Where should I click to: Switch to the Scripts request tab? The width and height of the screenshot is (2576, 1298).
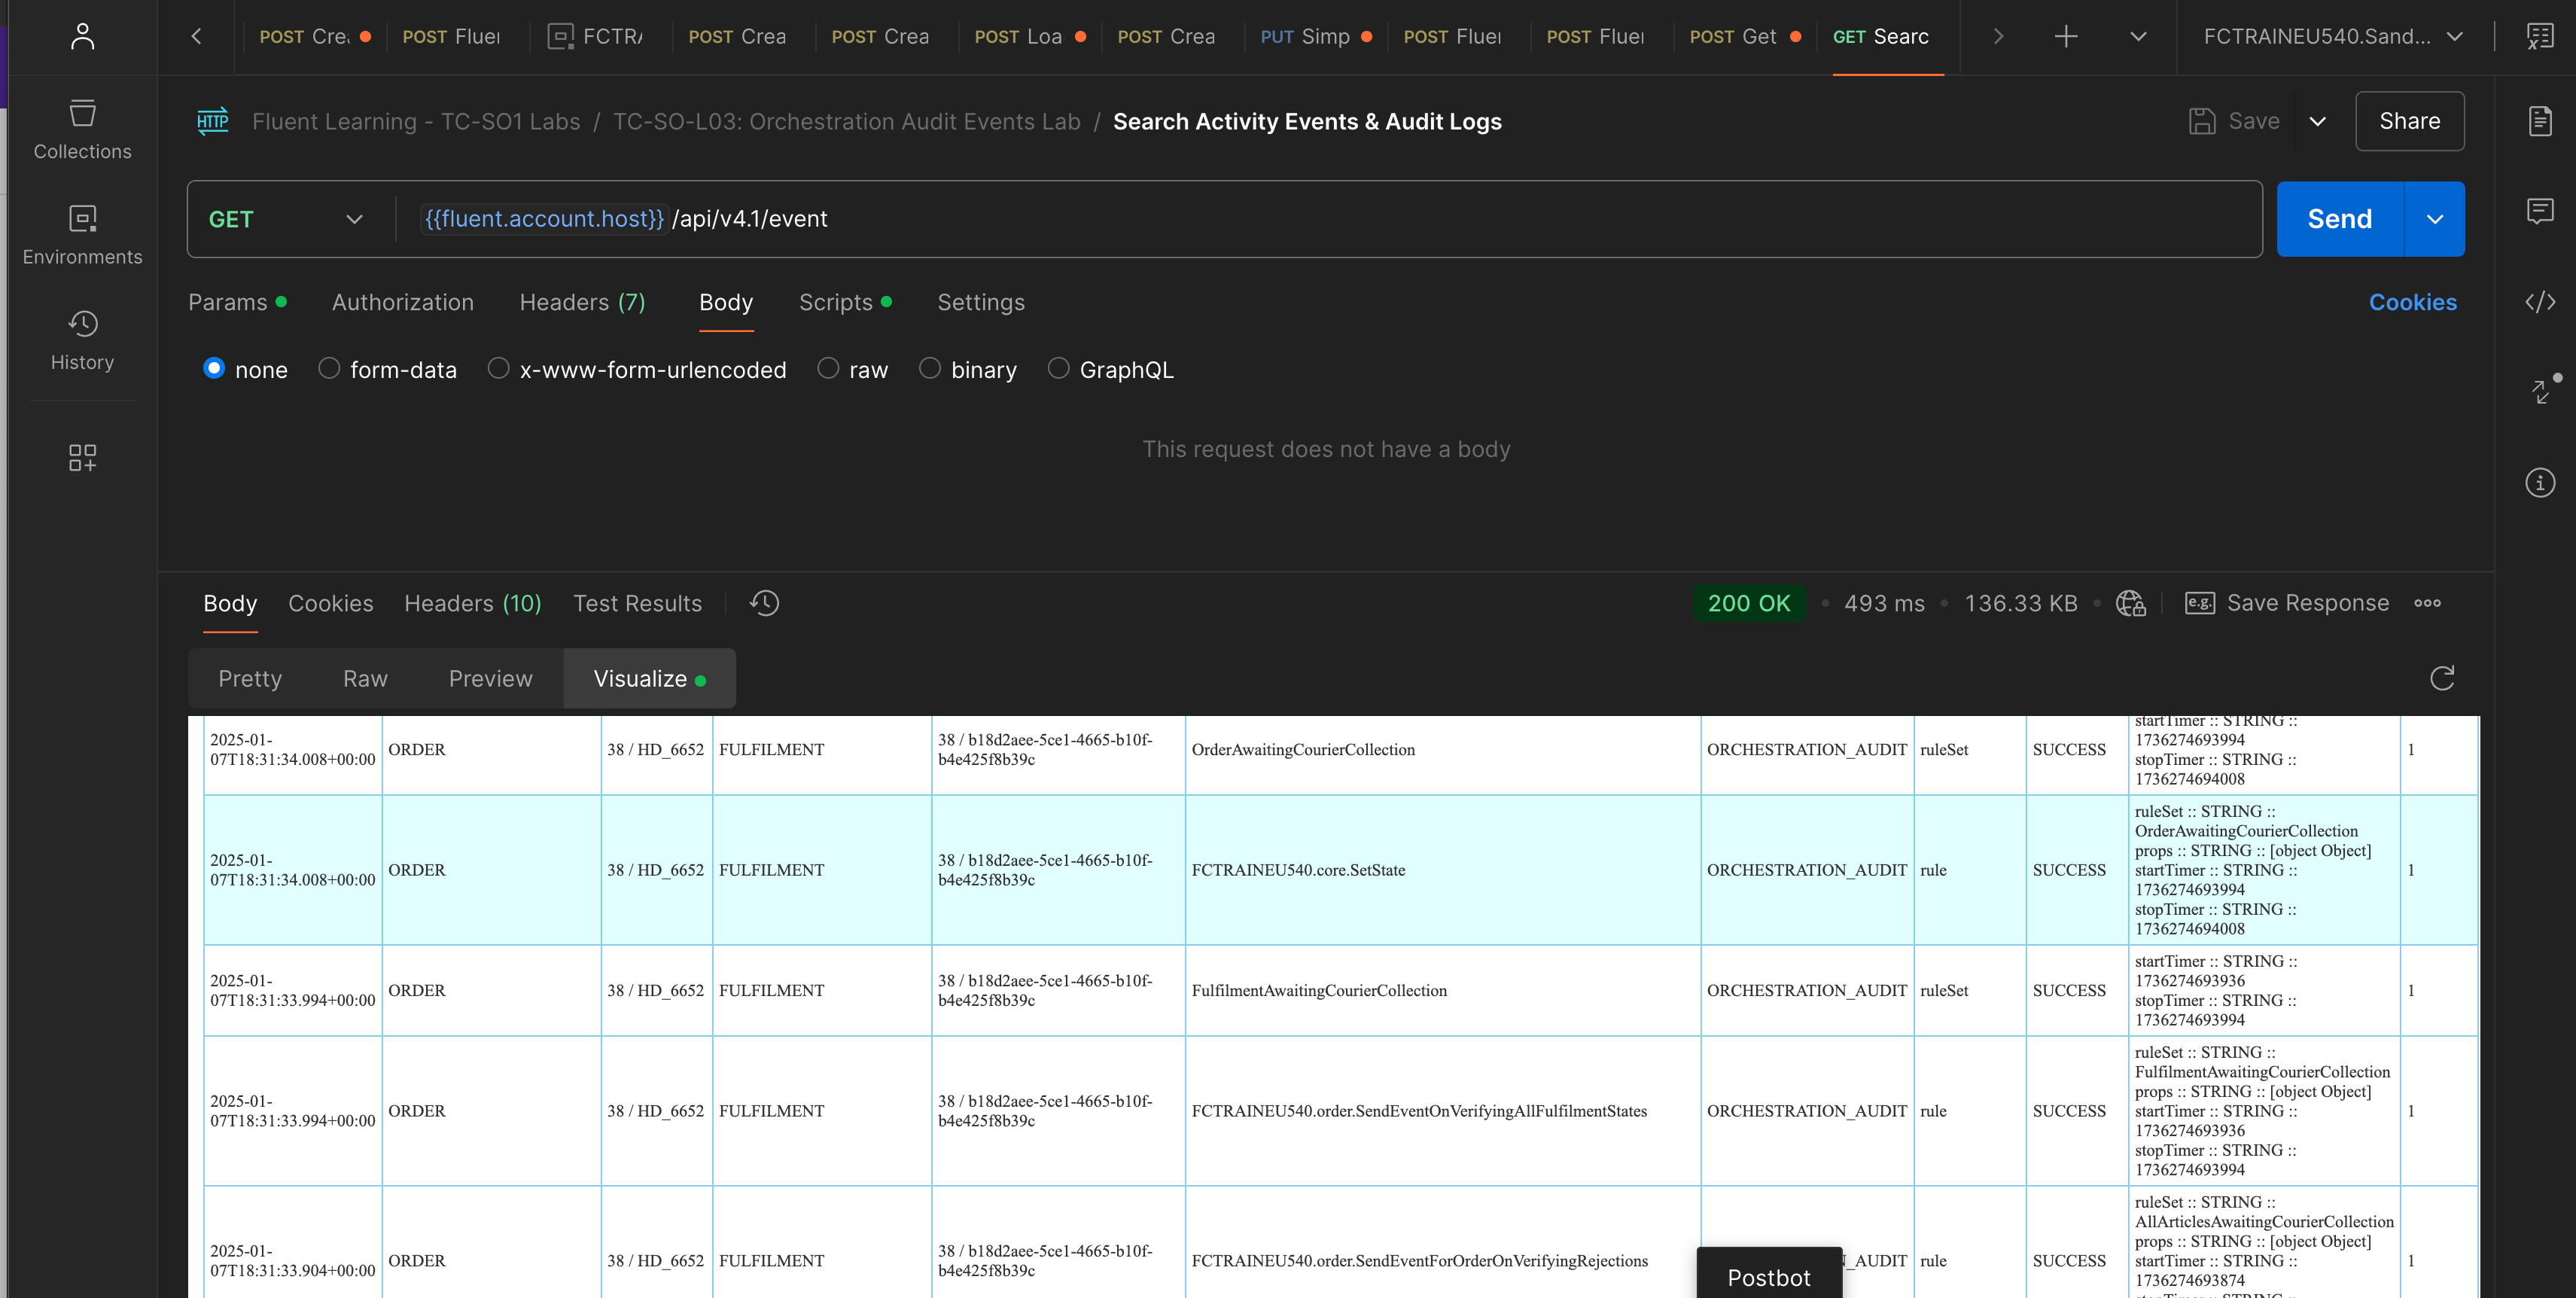click(x=836, y=302)
